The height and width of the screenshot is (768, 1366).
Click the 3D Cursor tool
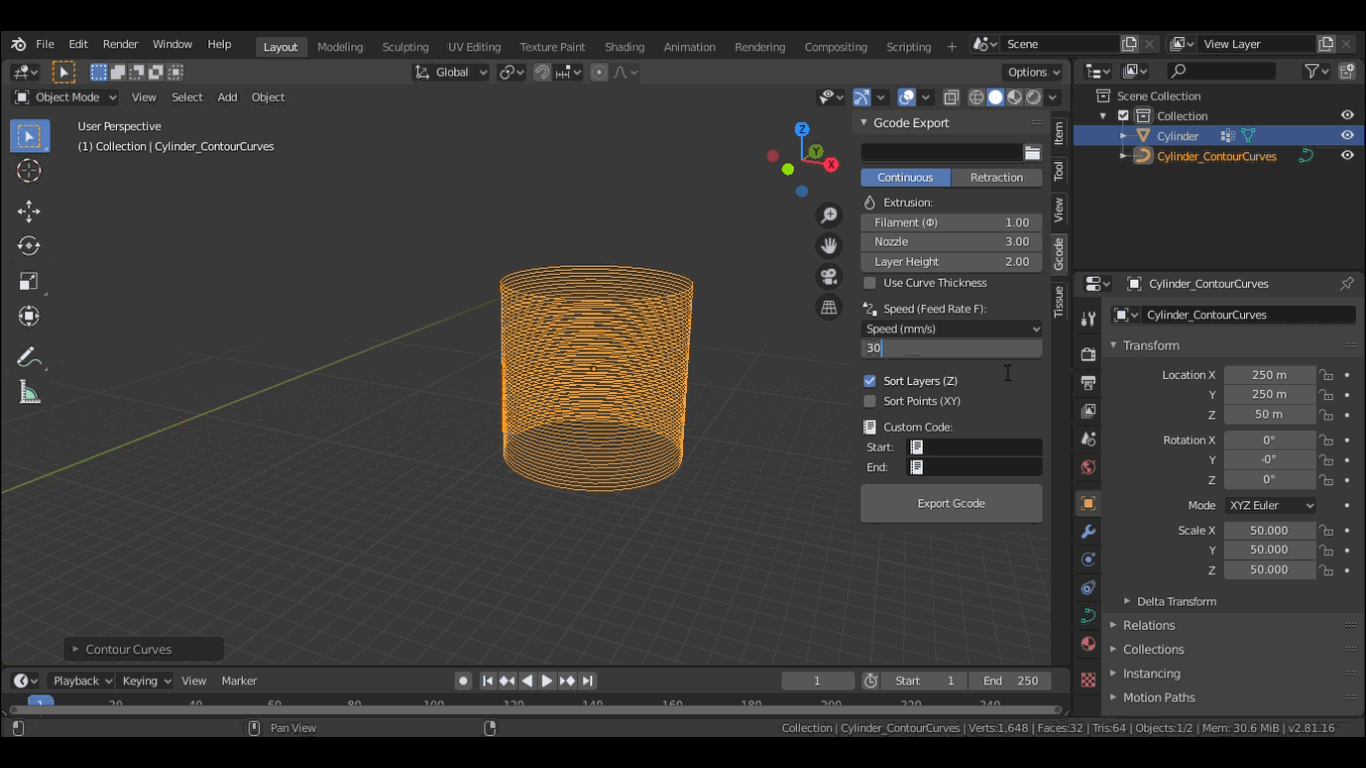pos(29,171)
